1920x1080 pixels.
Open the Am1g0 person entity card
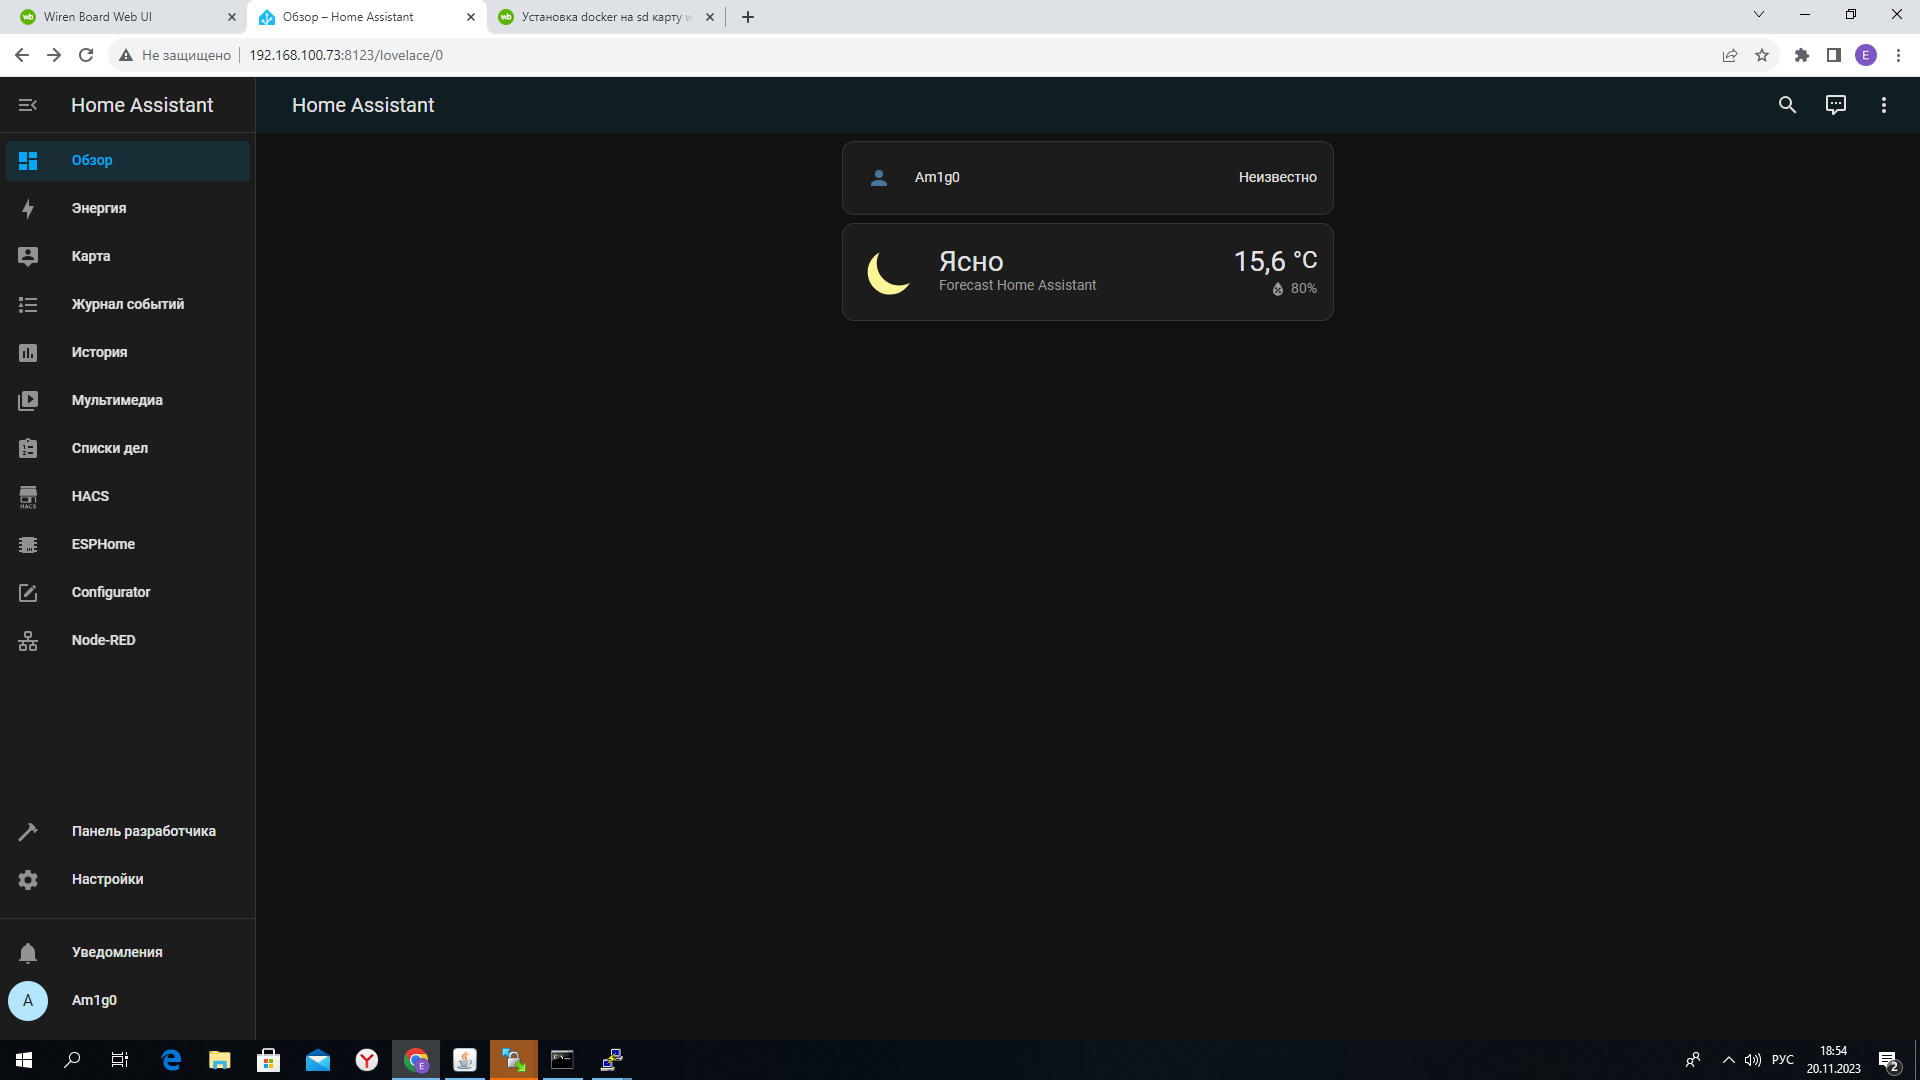(1087, 177)
